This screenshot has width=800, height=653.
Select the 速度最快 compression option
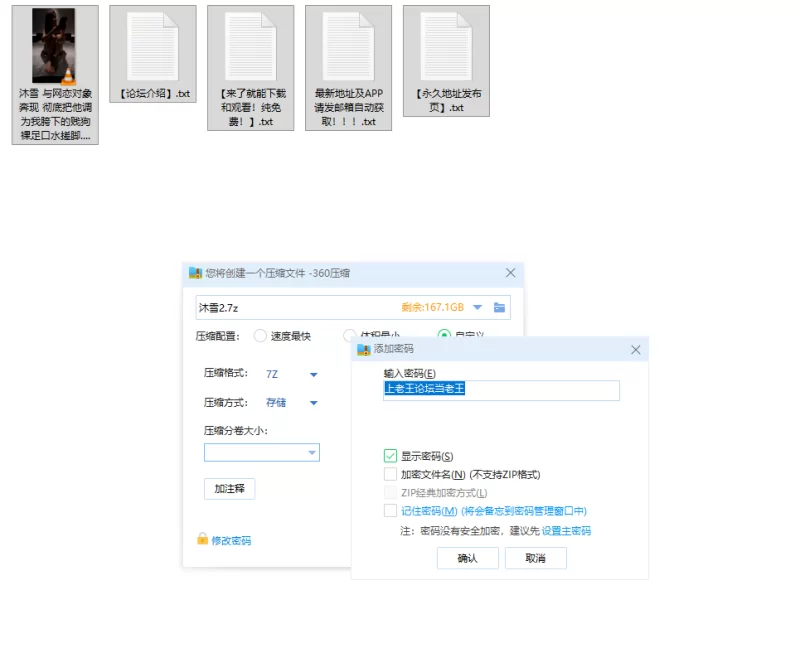coord(261,336)
